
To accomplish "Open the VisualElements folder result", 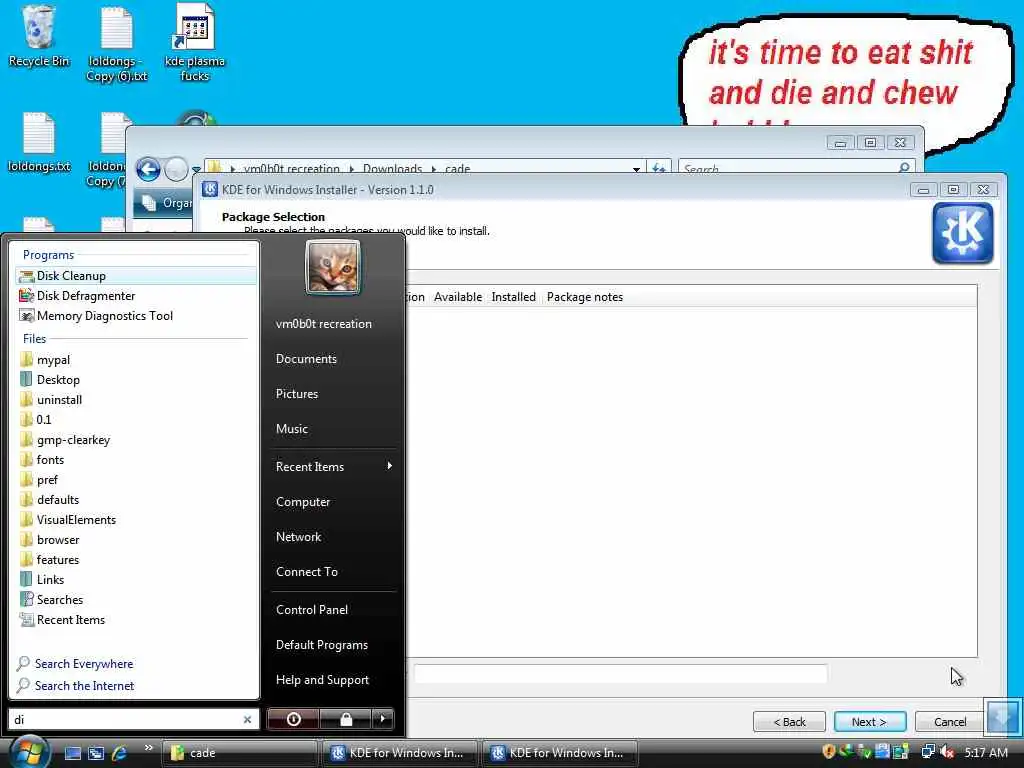I will 135,520.
